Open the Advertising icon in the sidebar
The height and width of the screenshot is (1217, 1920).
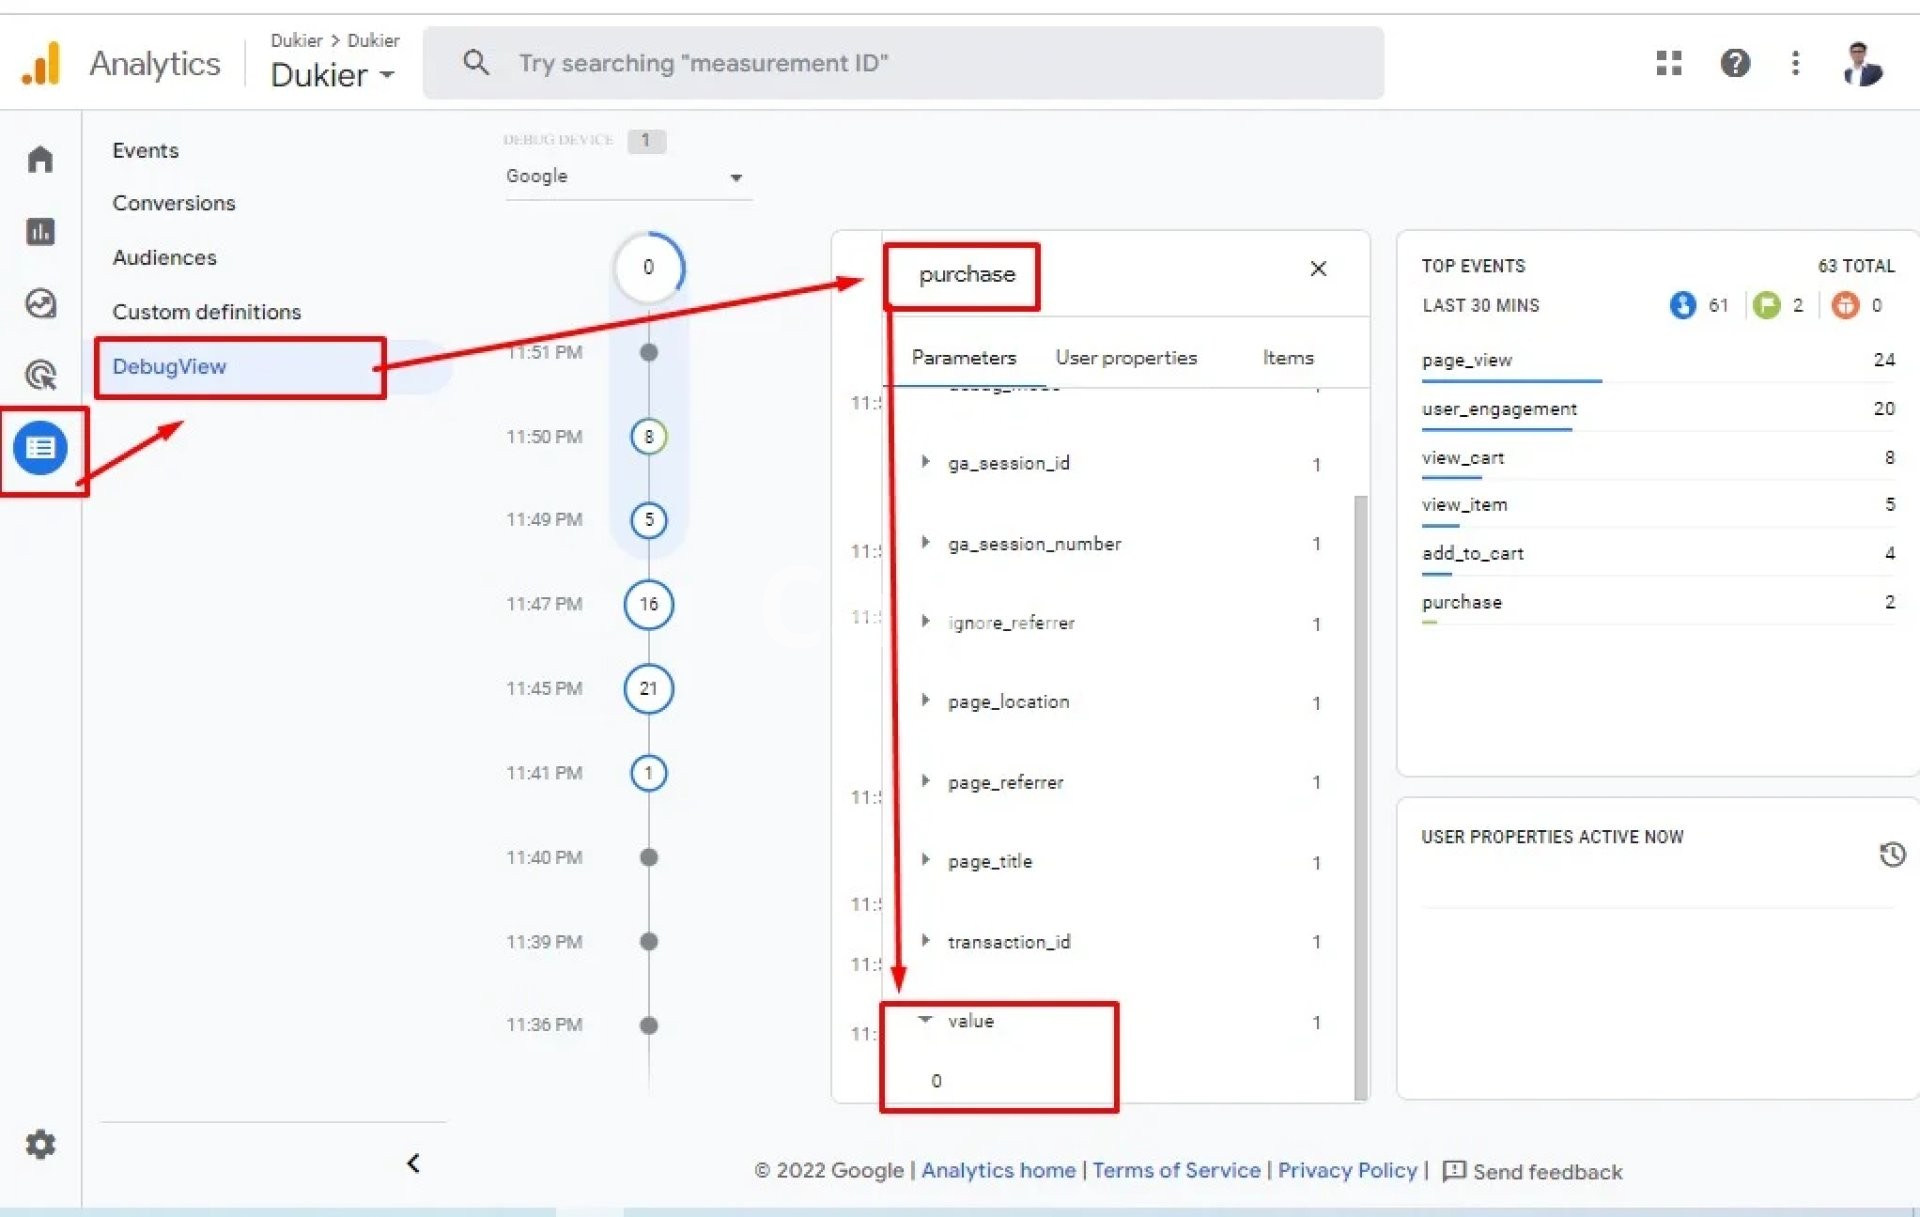[40, 375]
